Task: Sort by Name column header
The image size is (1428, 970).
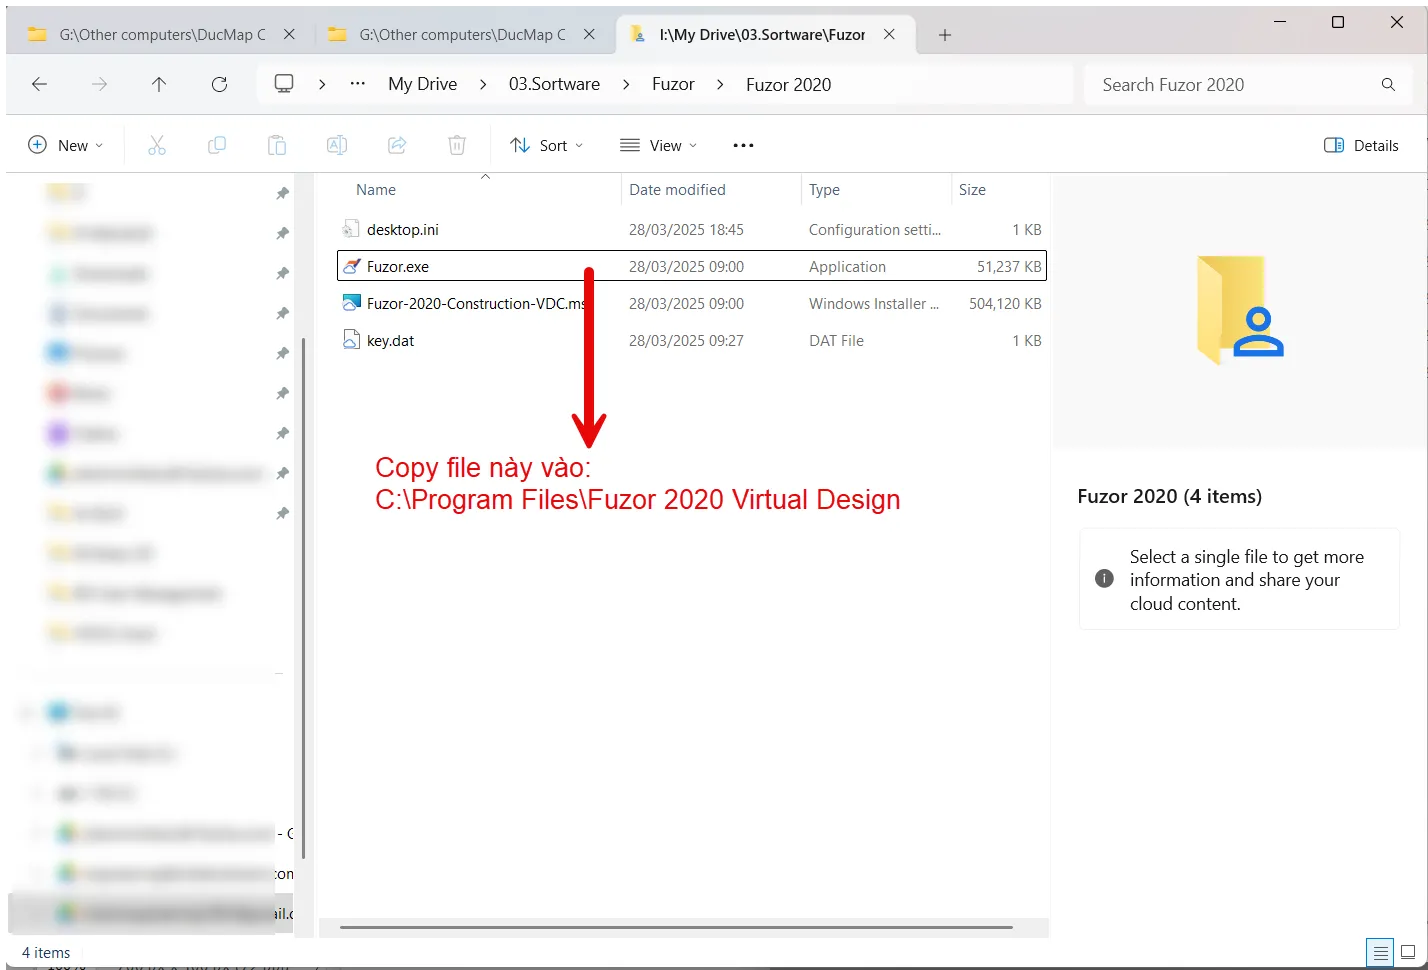Action: coord(376,190)
